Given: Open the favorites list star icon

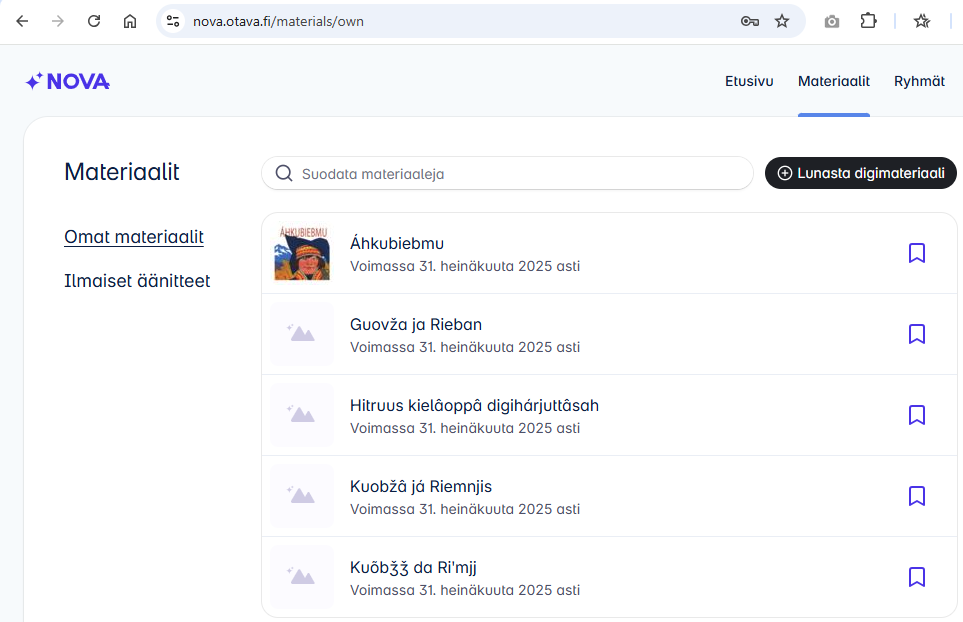Looking at the screenshot, I should point(921,21).
